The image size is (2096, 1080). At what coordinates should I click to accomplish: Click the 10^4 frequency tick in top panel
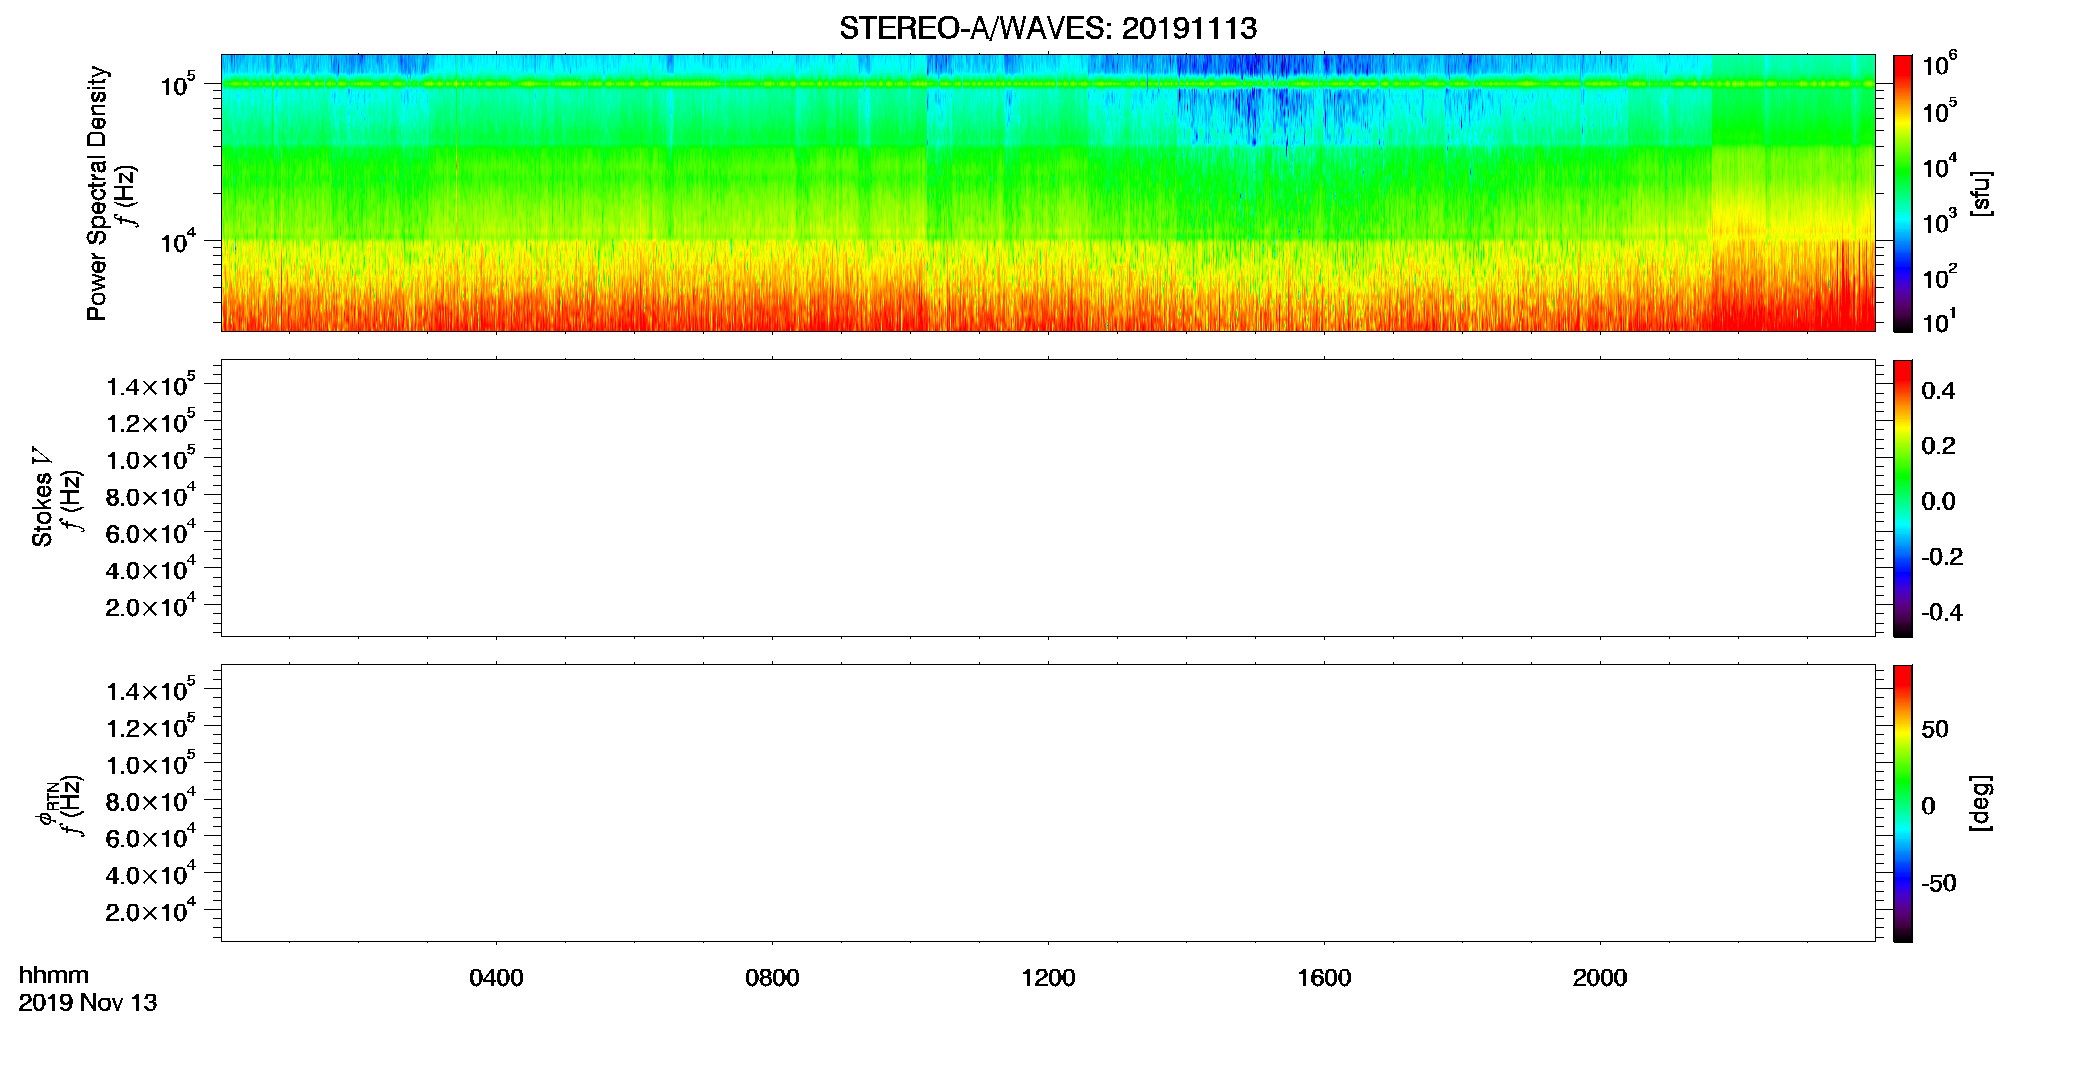(x=177, y=240)
